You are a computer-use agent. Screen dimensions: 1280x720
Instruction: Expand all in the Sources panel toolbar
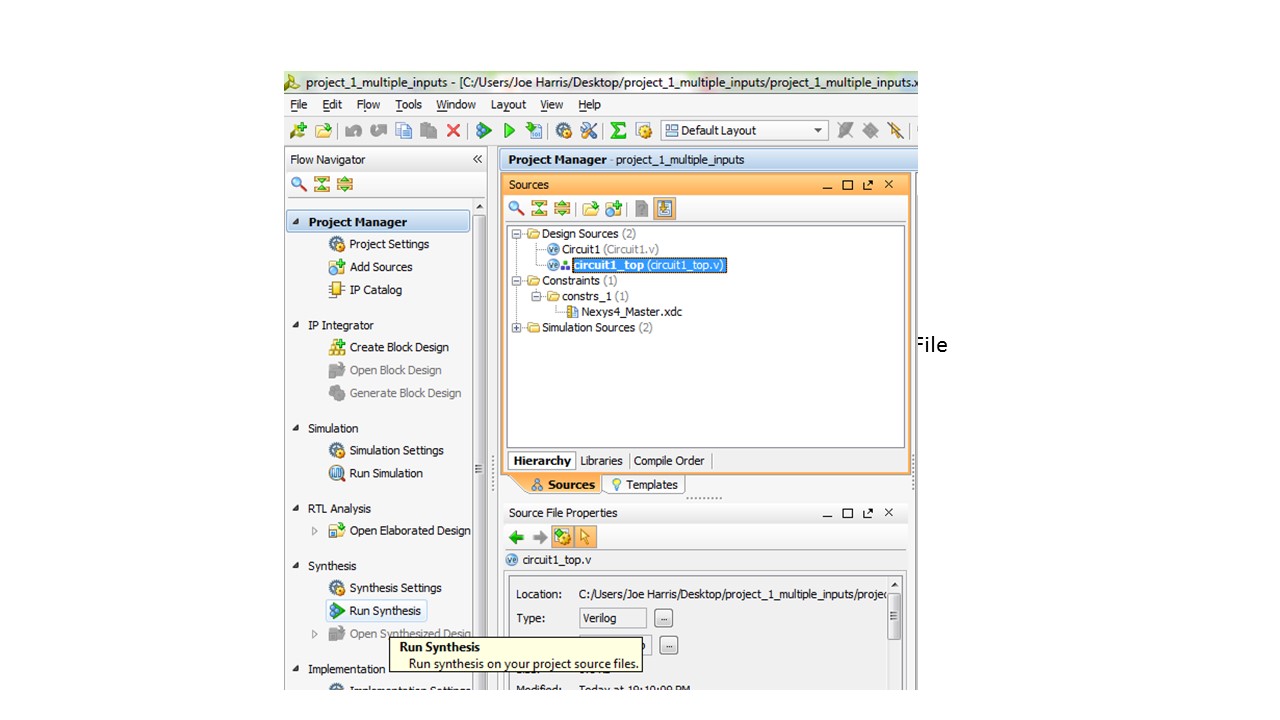(562, 208)
